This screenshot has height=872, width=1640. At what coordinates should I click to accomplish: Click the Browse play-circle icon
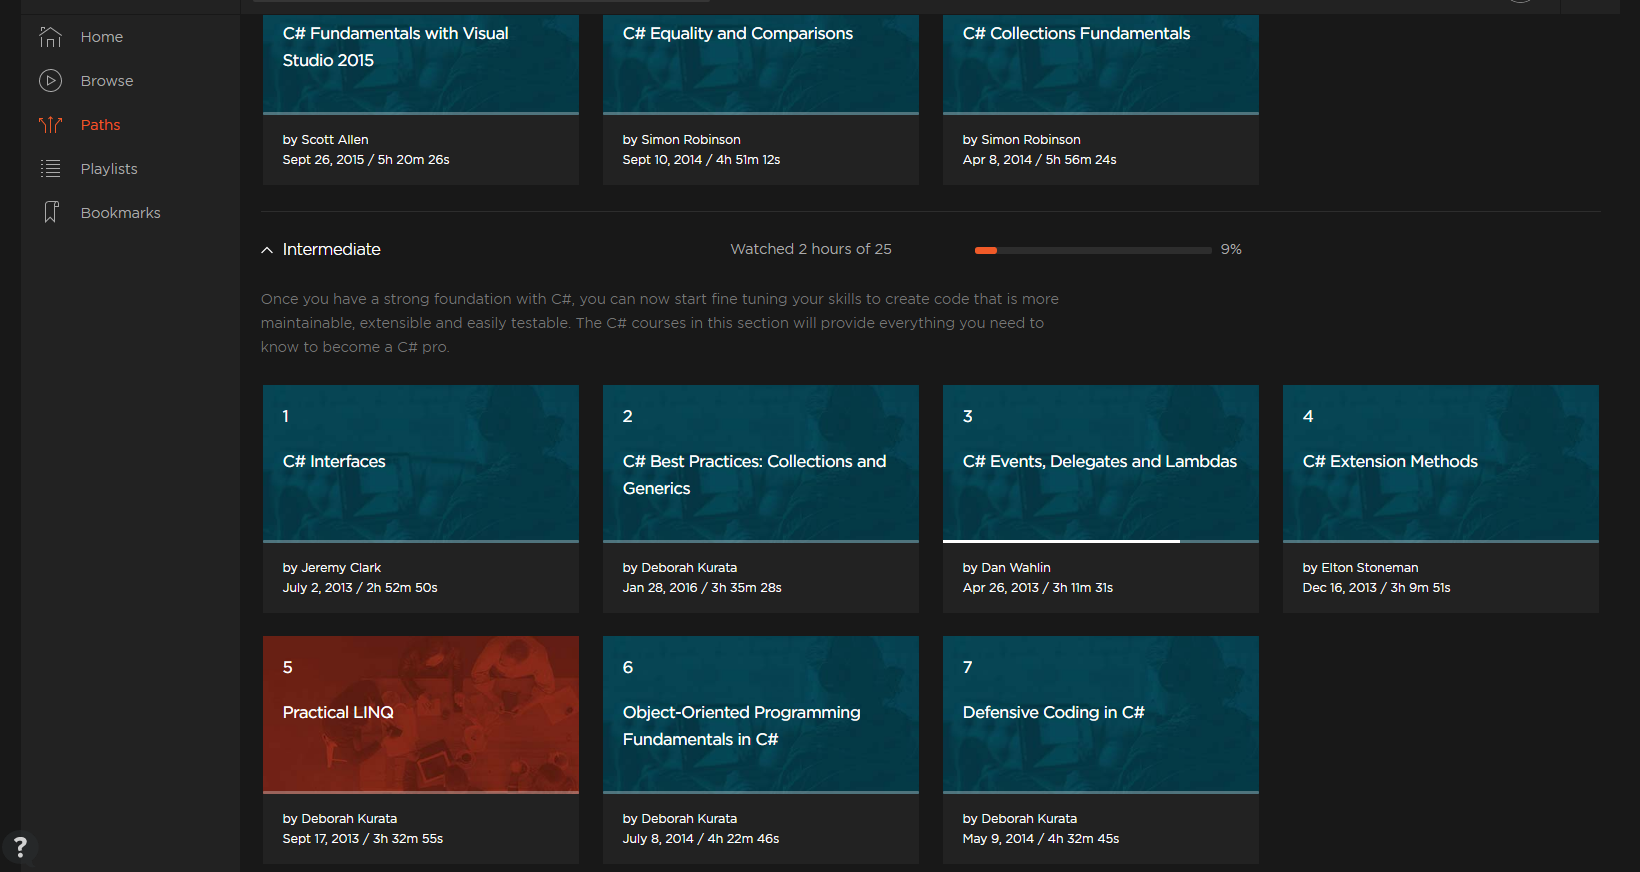pyautogui.click(x=50, y=81)
